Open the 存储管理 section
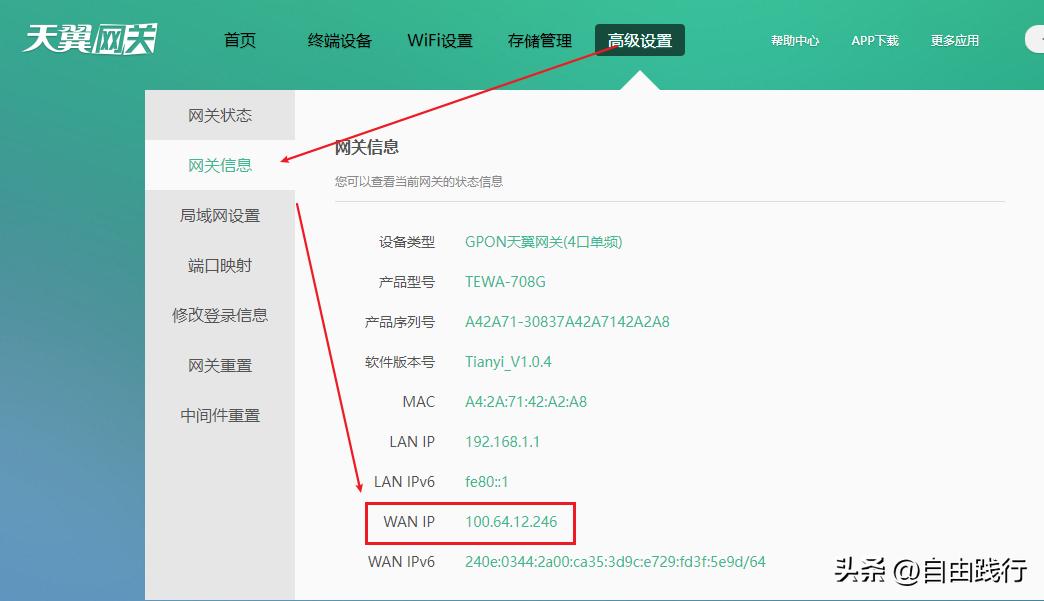This screenshot has height=601, width=1044. click(541, 40)
